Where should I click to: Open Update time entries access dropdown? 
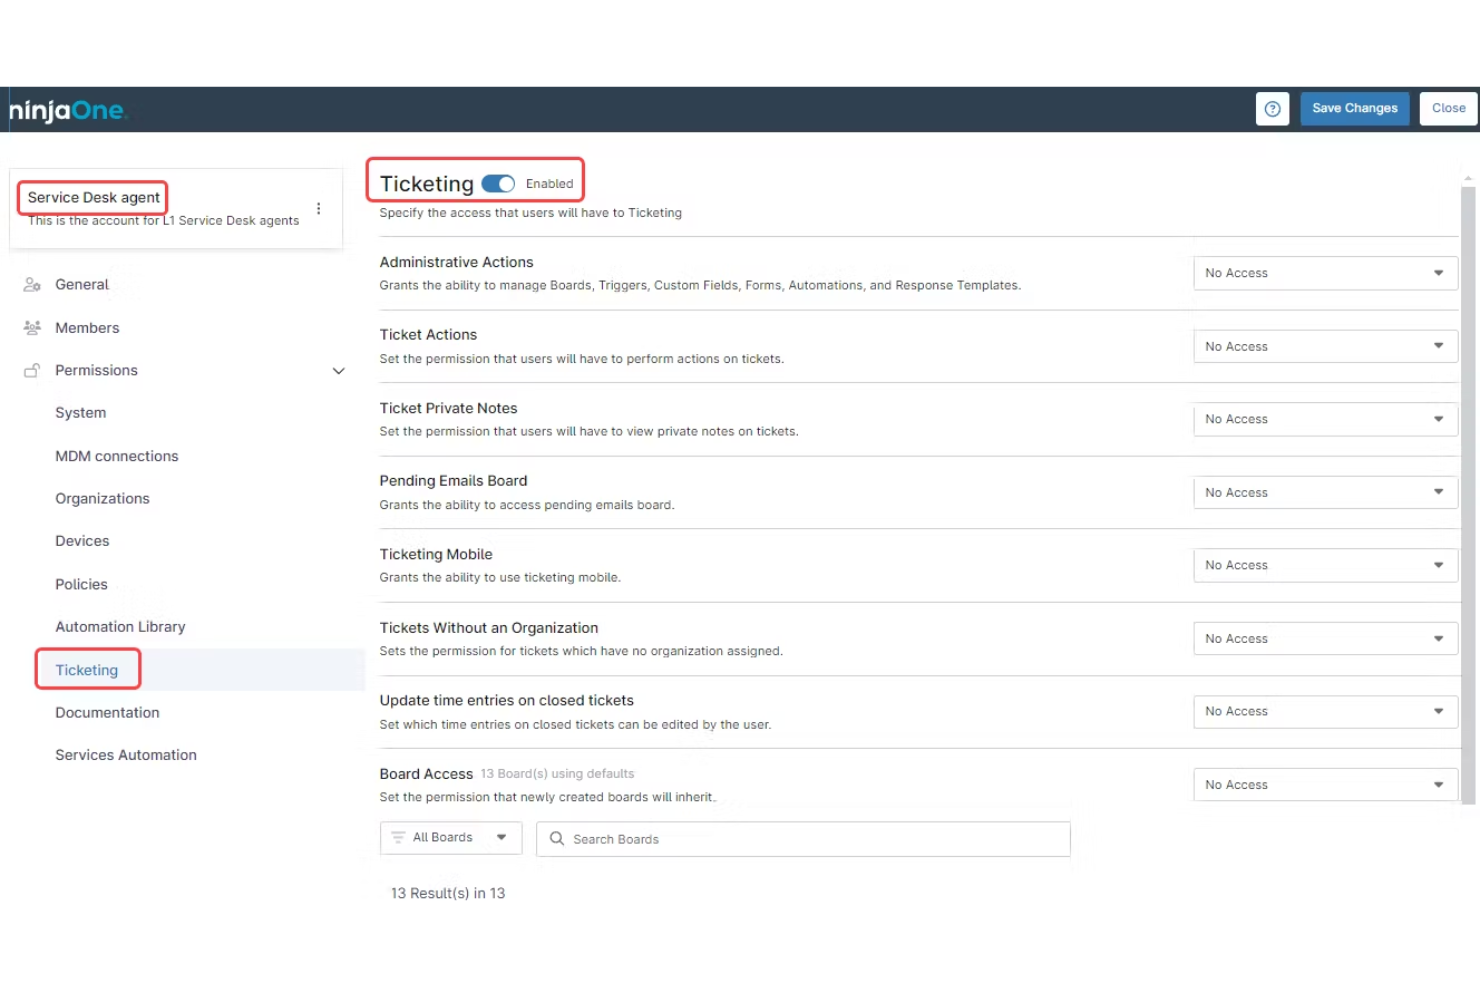point(1325,711)
